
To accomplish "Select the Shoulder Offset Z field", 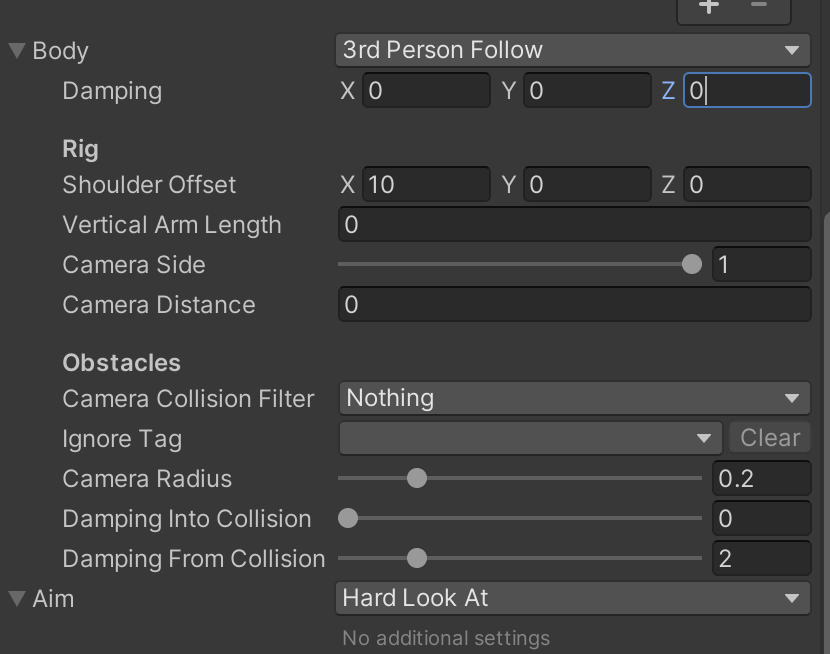I will pos(747,184).
